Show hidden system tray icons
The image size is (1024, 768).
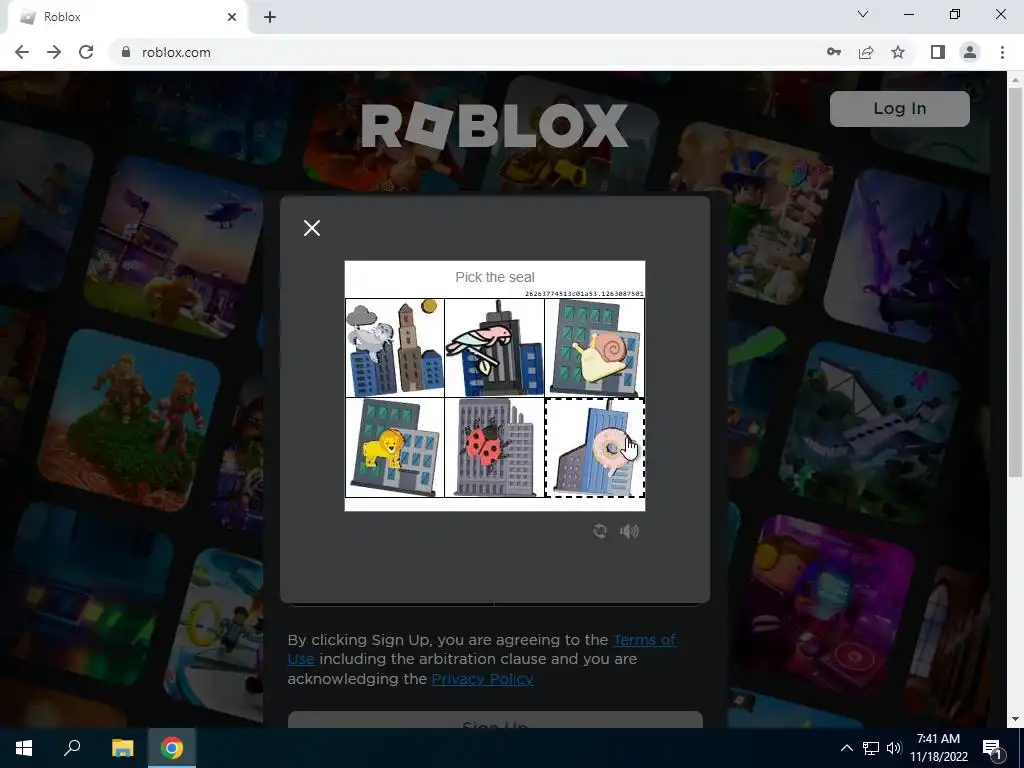tap(846, 748)
